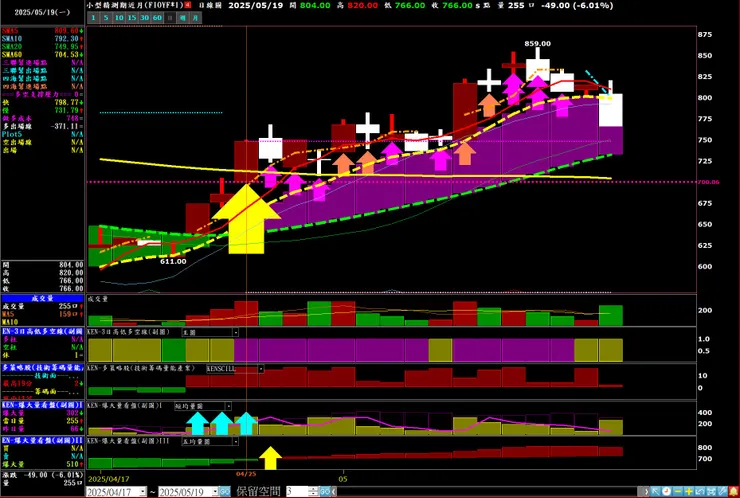Click the 保留空間 value field showing 3

click(x=297, y=491)
